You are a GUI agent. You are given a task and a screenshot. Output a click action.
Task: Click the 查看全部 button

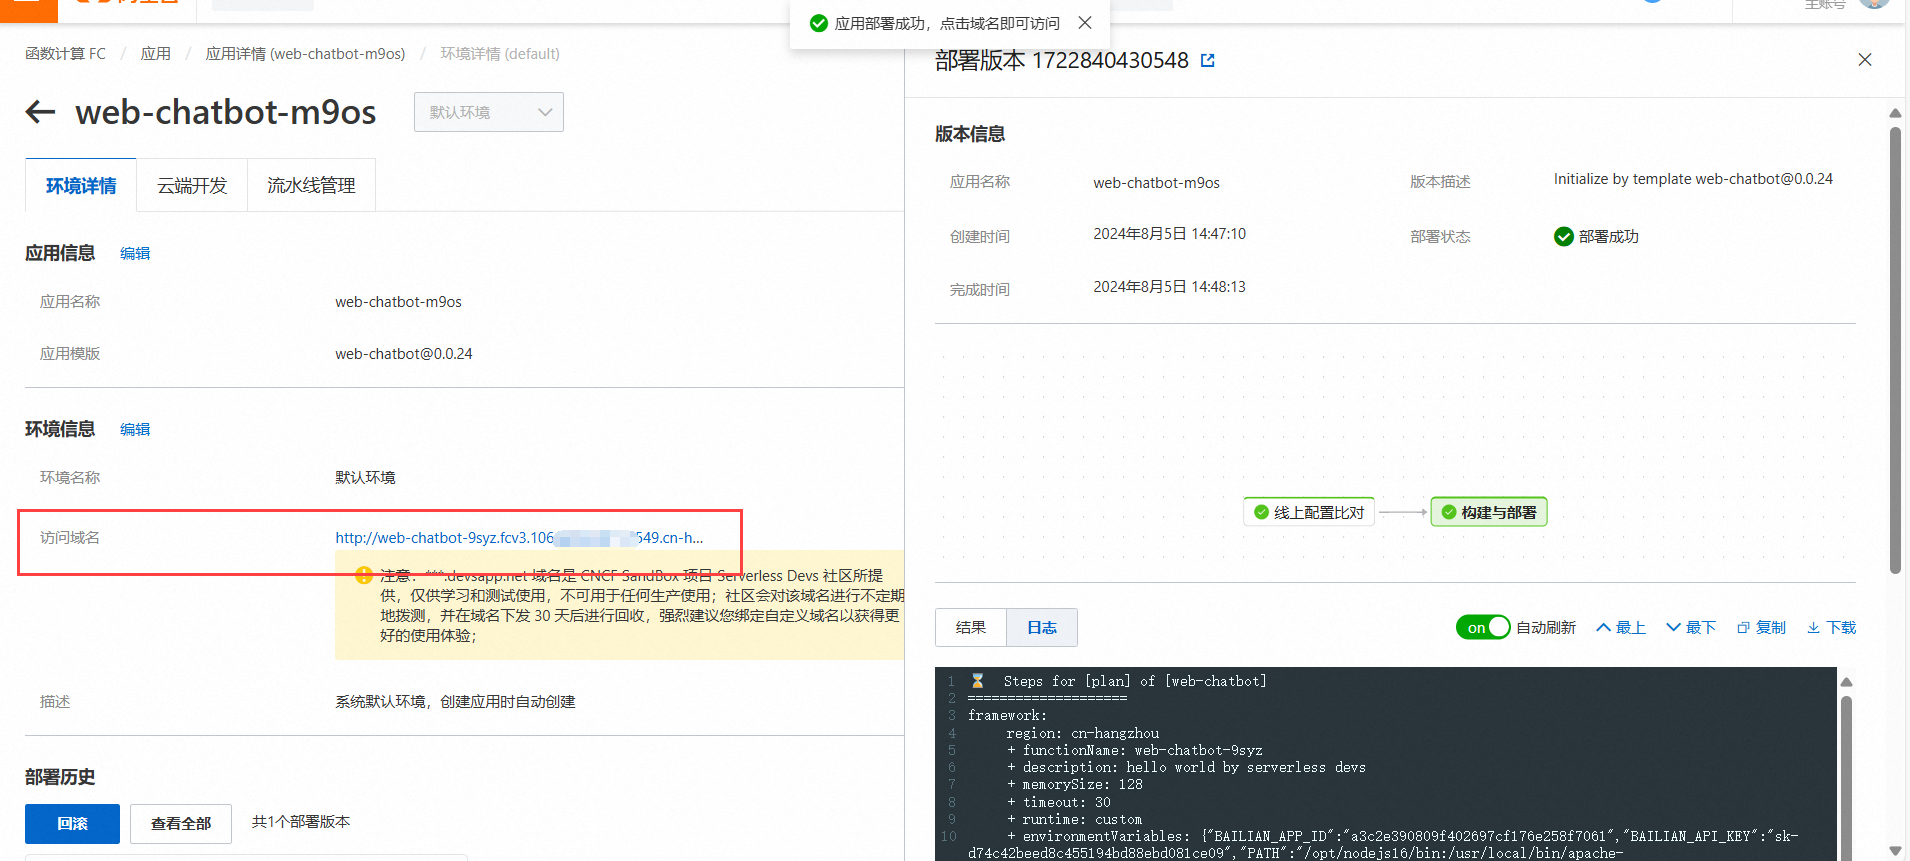[x=181, y=824]
